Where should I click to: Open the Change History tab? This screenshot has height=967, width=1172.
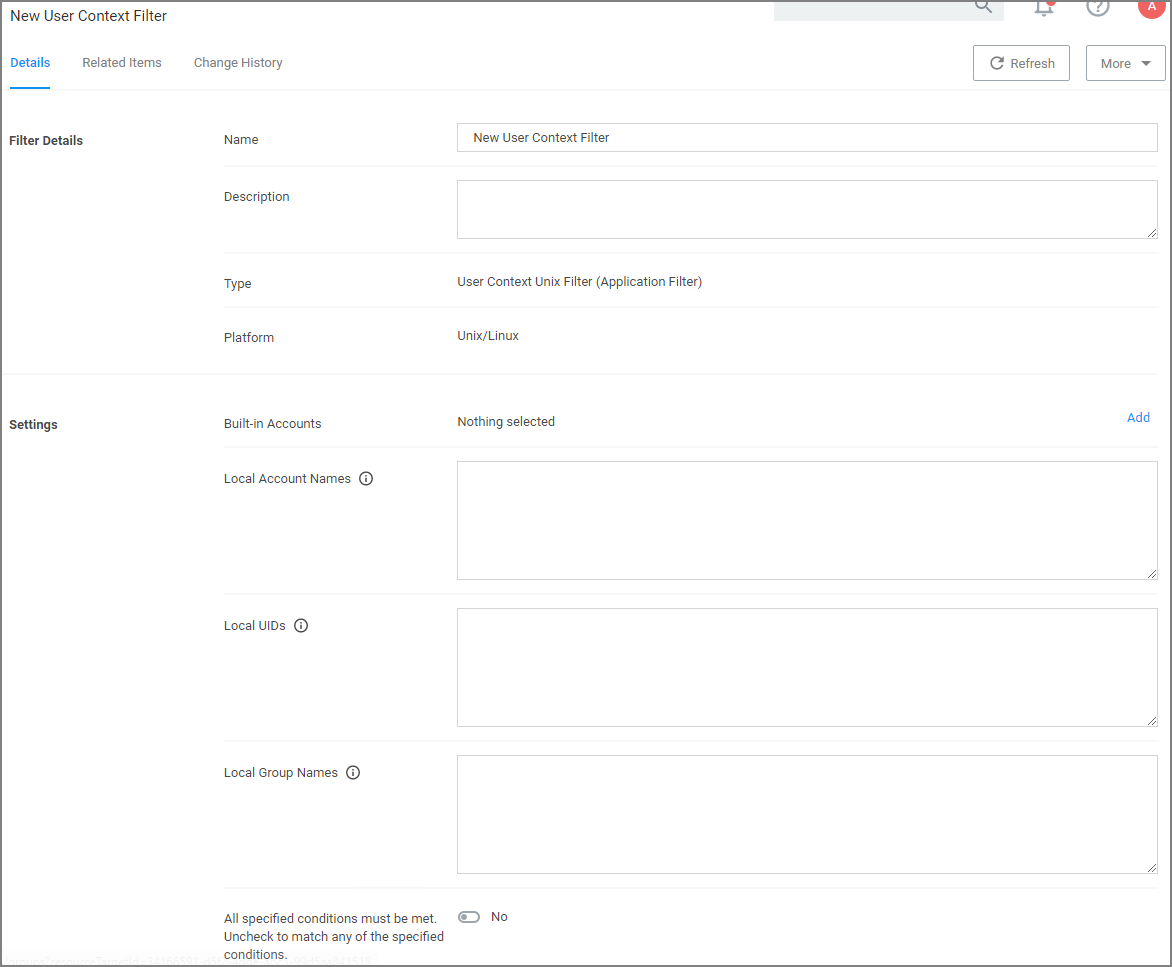coord(238,63)
